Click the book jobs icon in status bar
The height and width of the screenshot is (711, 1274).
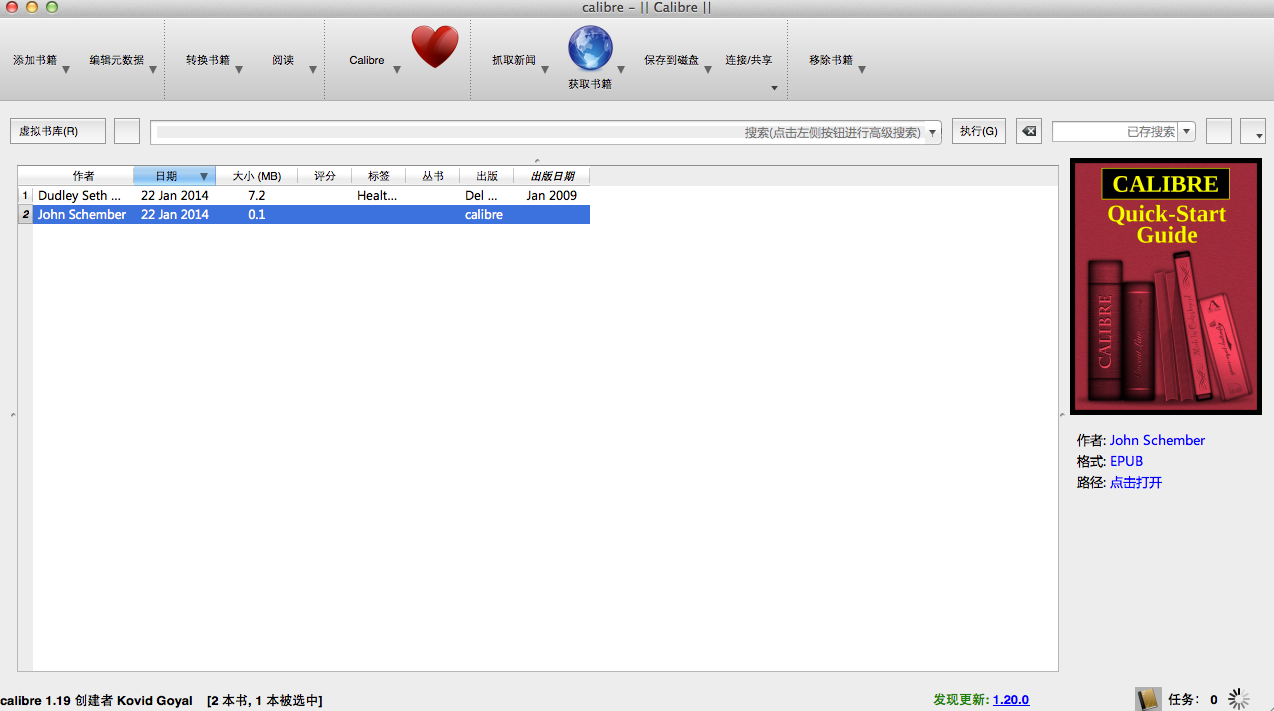[x=1148, y=699]
